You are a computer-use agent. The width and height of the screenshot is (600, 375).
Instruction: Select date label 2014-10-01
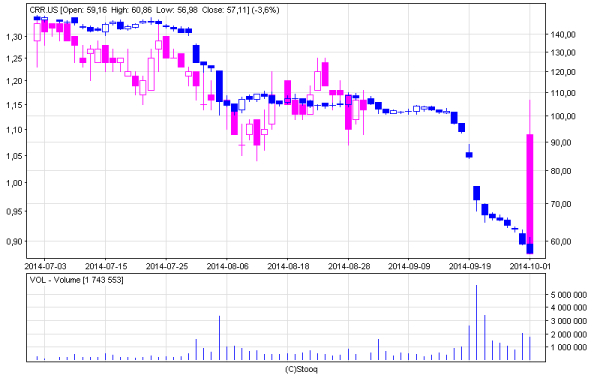[530, 266]
